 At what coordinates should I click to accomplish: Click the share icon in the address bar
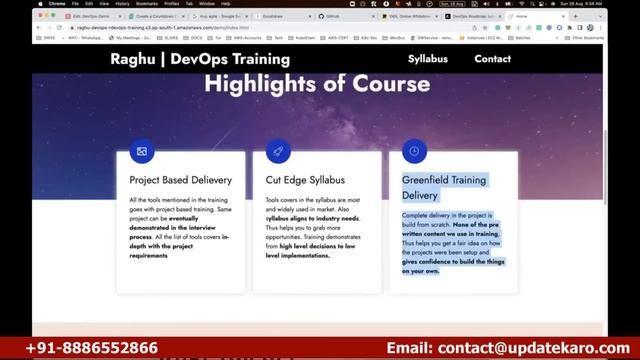[474, 28]
